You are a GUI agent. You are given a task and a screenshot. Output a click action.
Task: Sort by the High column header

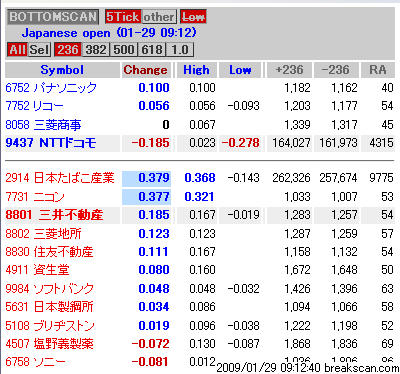tap(196, 70)
